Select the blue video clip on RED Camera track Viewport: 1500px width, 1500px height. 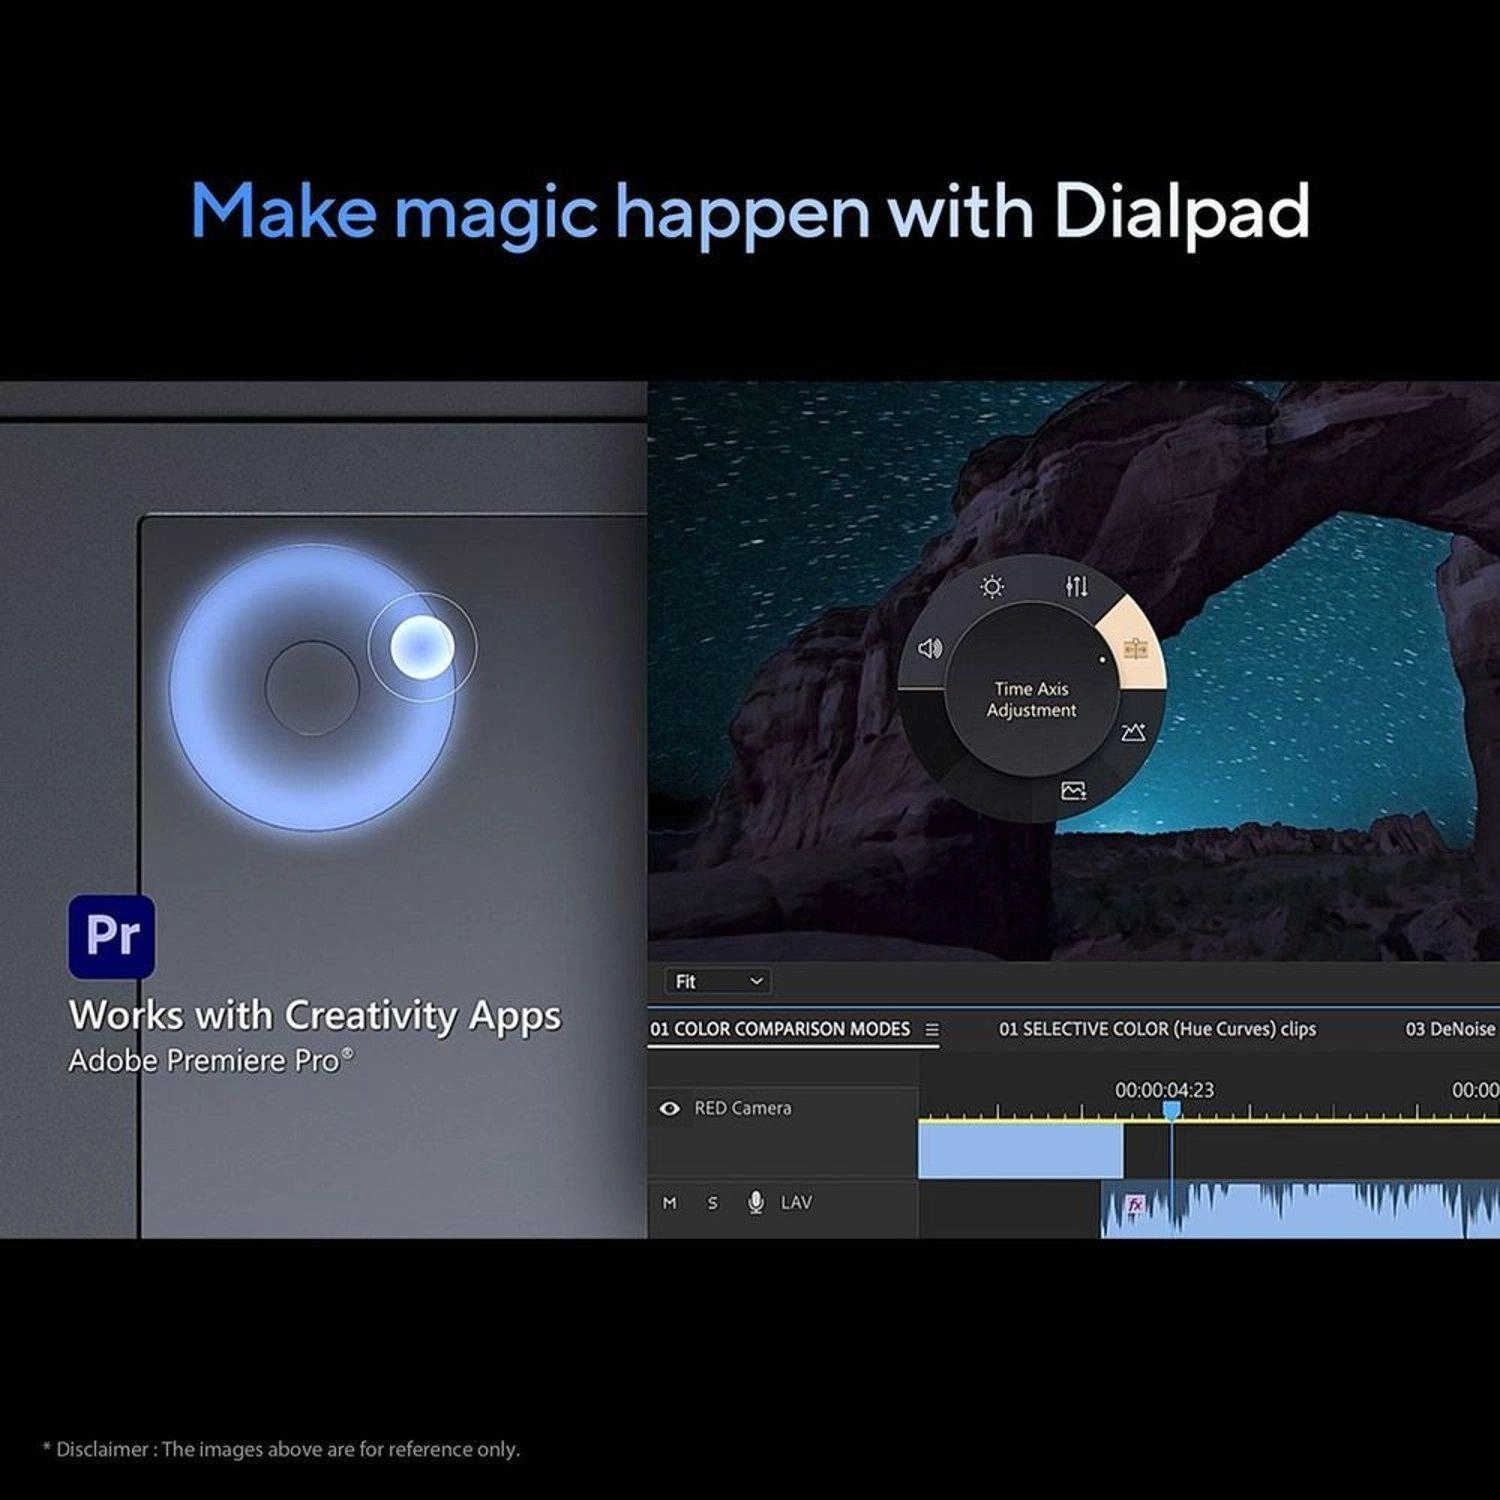pos(1020,1151)
